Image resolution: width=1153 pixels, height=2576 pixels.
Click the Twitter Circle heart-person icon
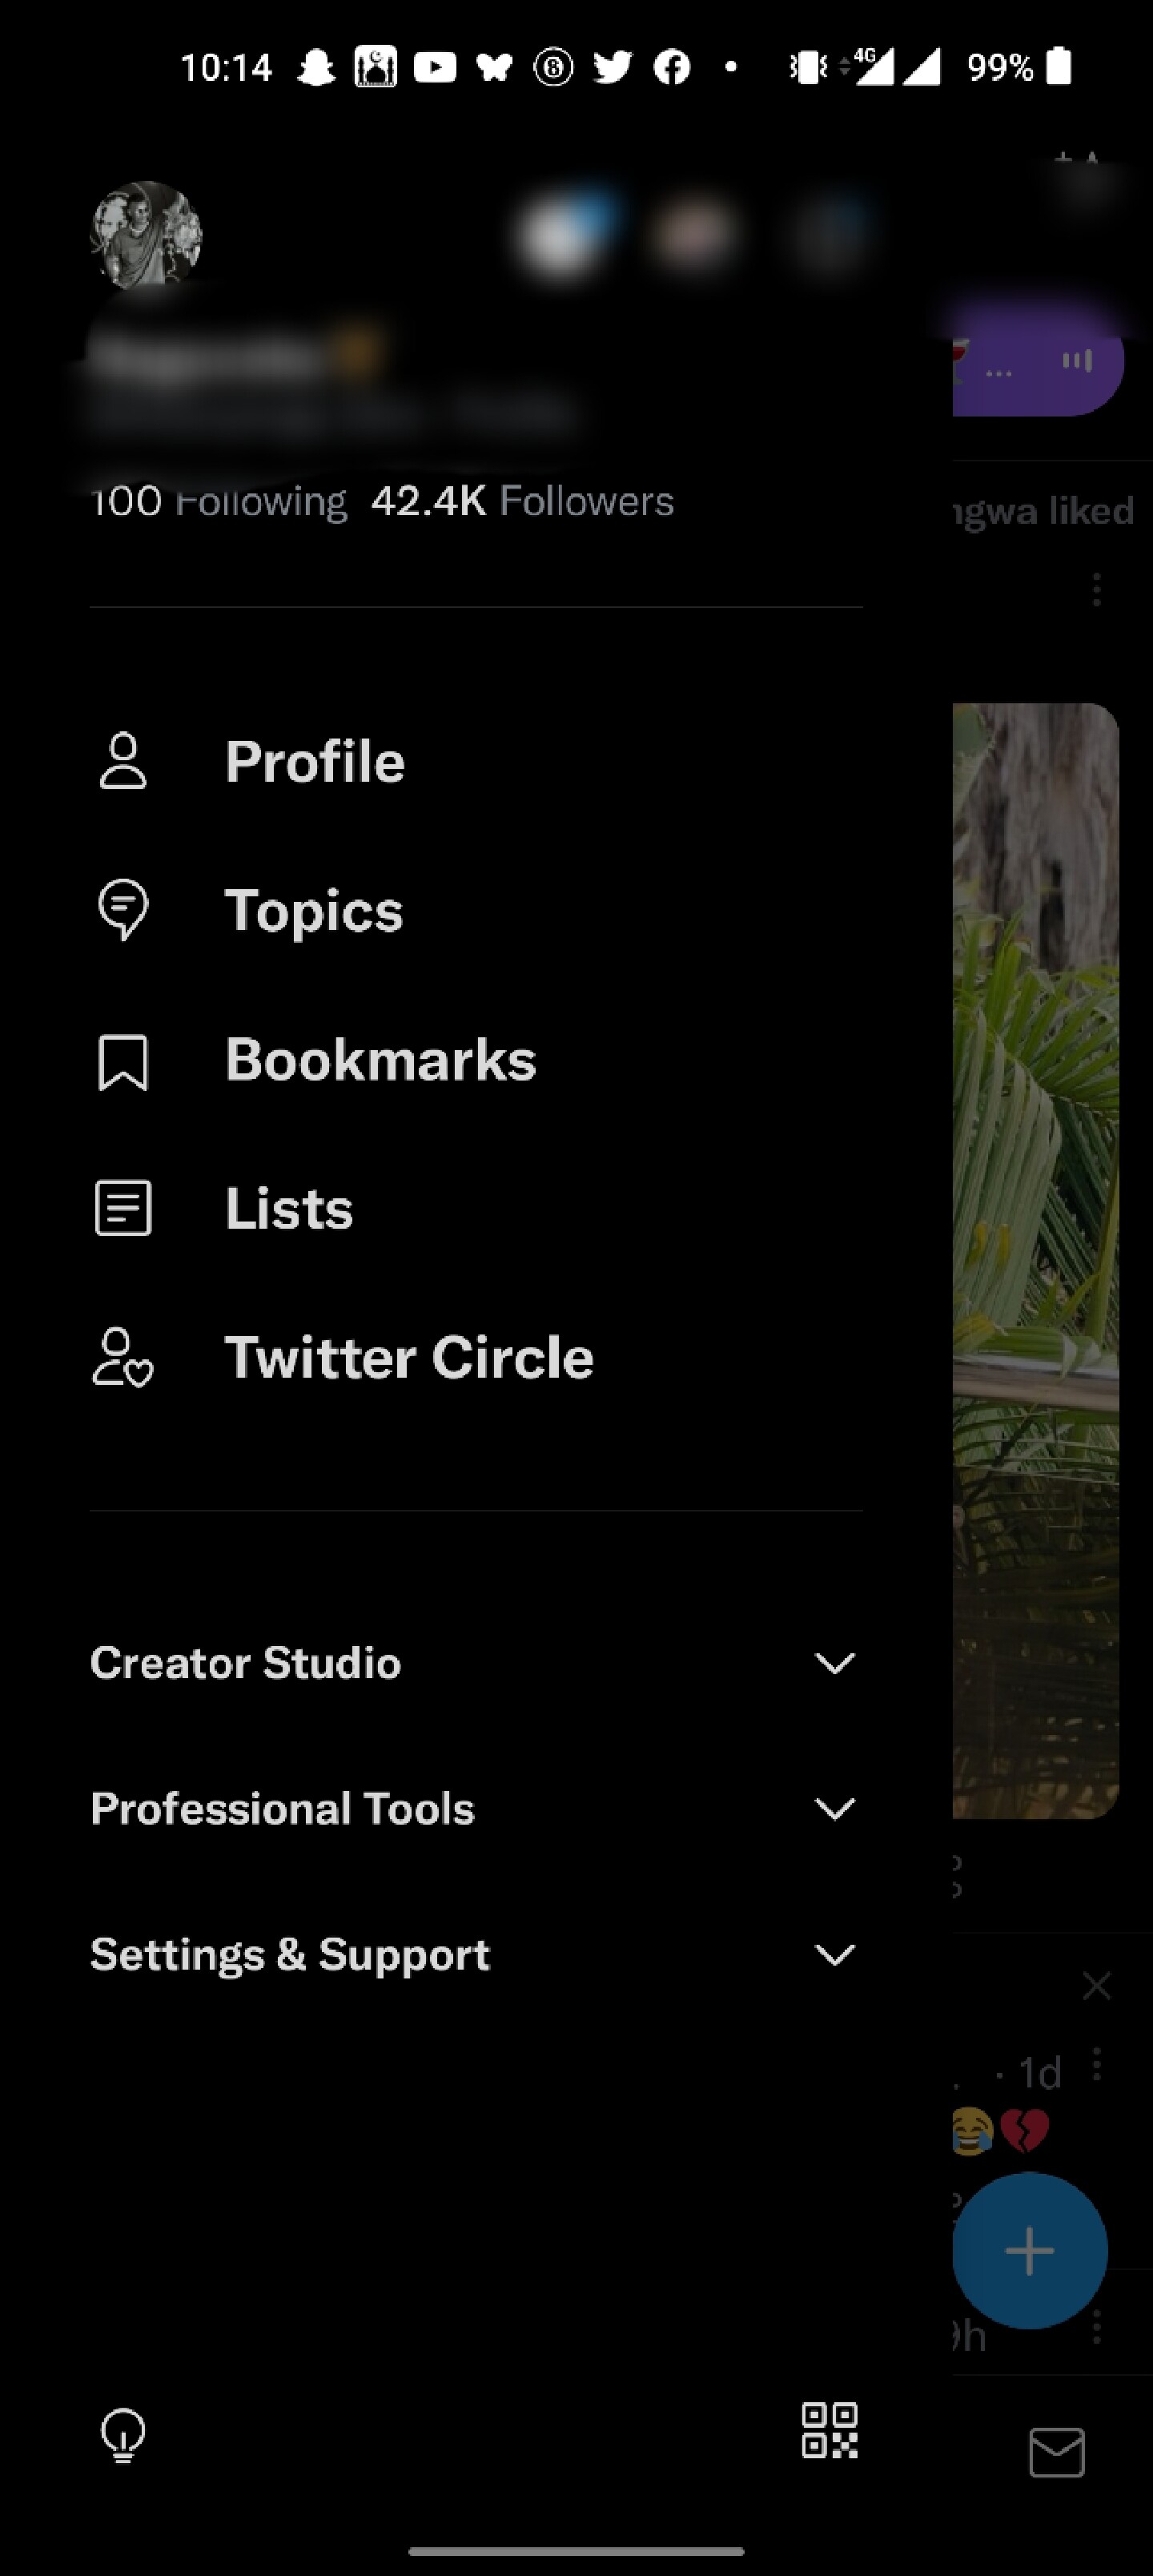pos(123,1357)
